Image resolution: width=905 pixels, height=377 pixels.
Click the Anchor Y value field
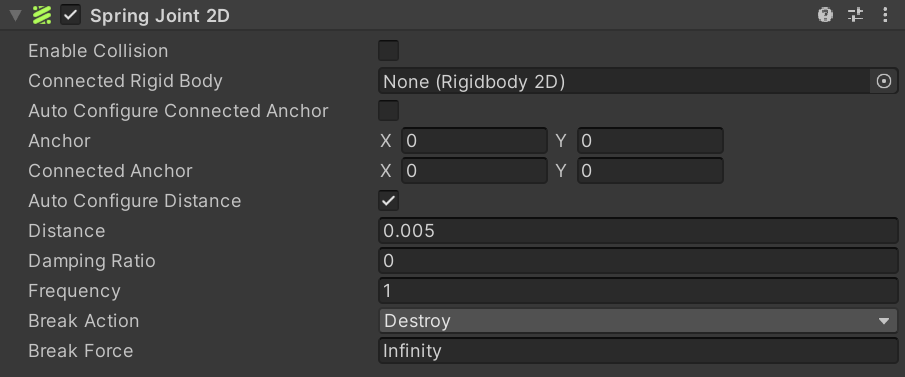pos(650,141)
